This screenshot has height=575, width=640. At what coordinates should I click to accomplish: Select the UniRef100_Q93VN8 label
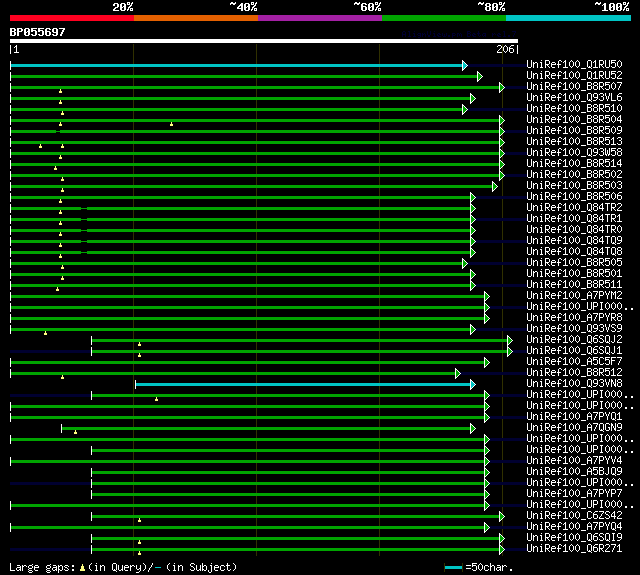pyautogui.click(x=574, y=384)
